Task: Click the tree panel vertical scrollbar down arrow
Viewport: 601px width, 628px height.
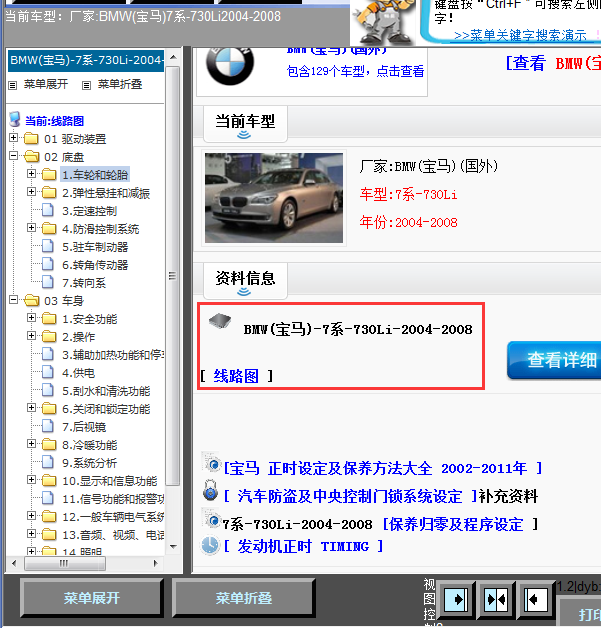Action: (173, 546)
